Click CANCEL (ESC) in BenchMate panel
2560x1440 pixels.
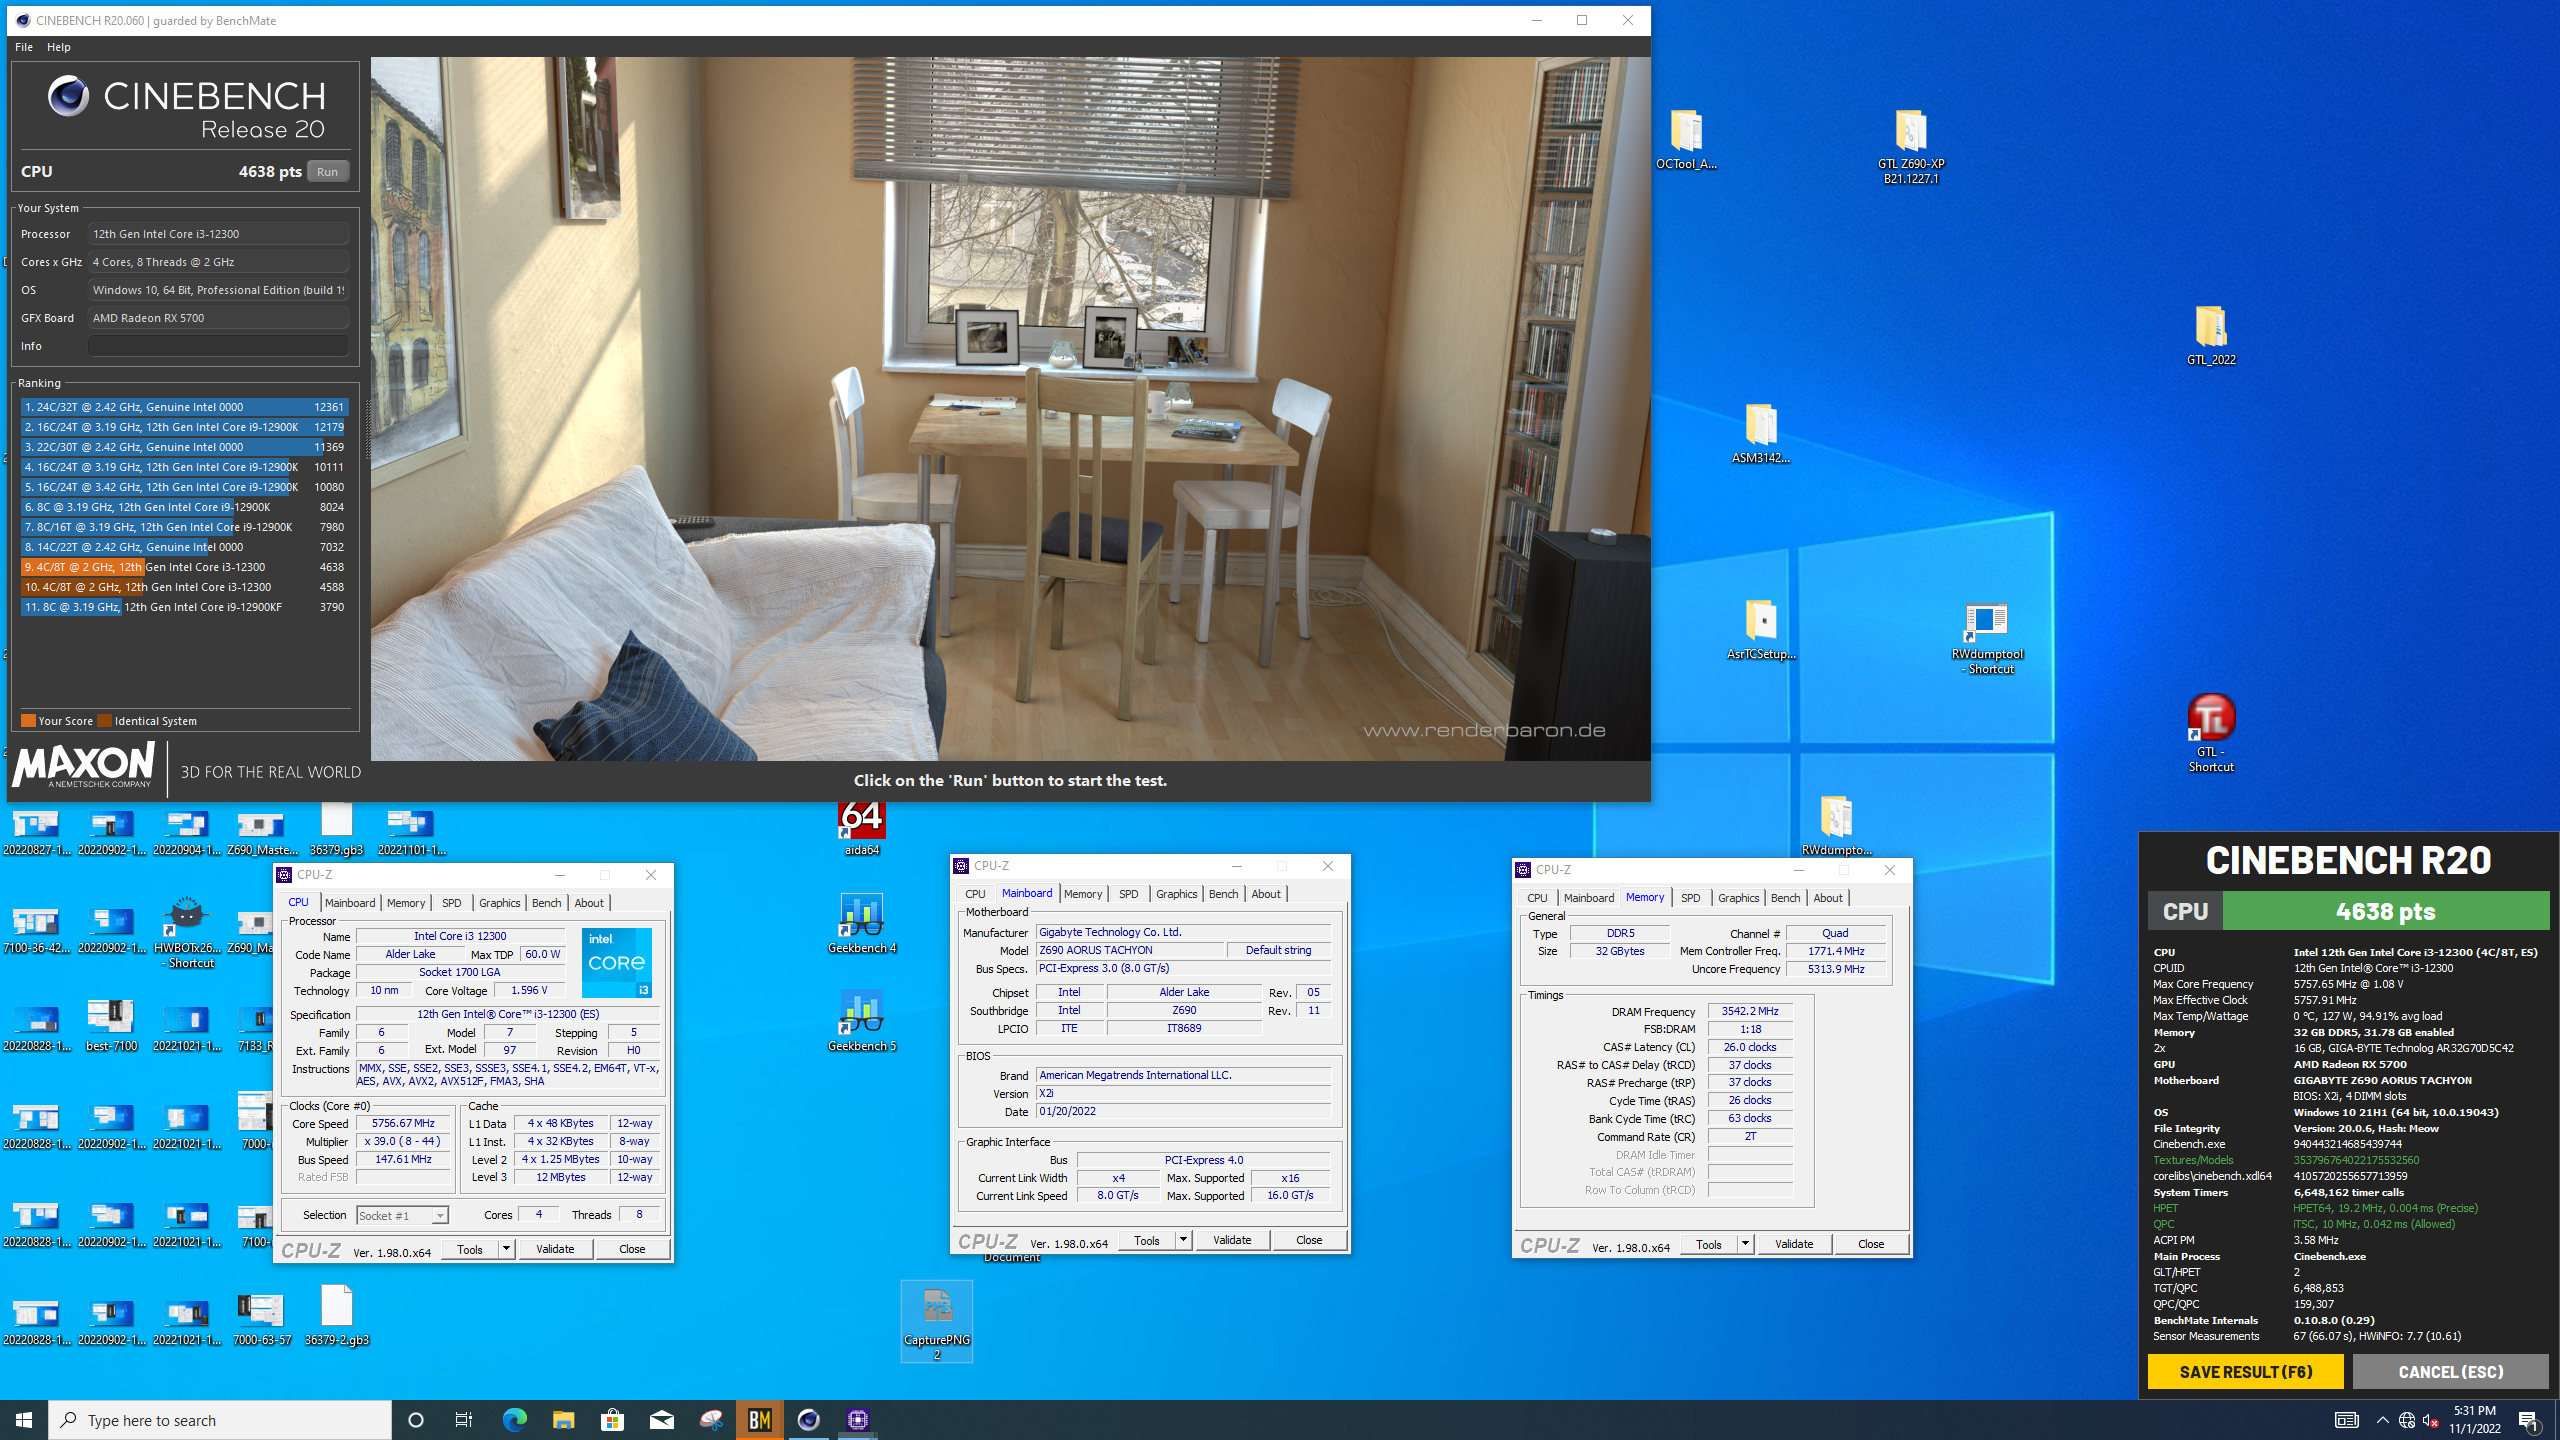click(x=2450, y=1371)
